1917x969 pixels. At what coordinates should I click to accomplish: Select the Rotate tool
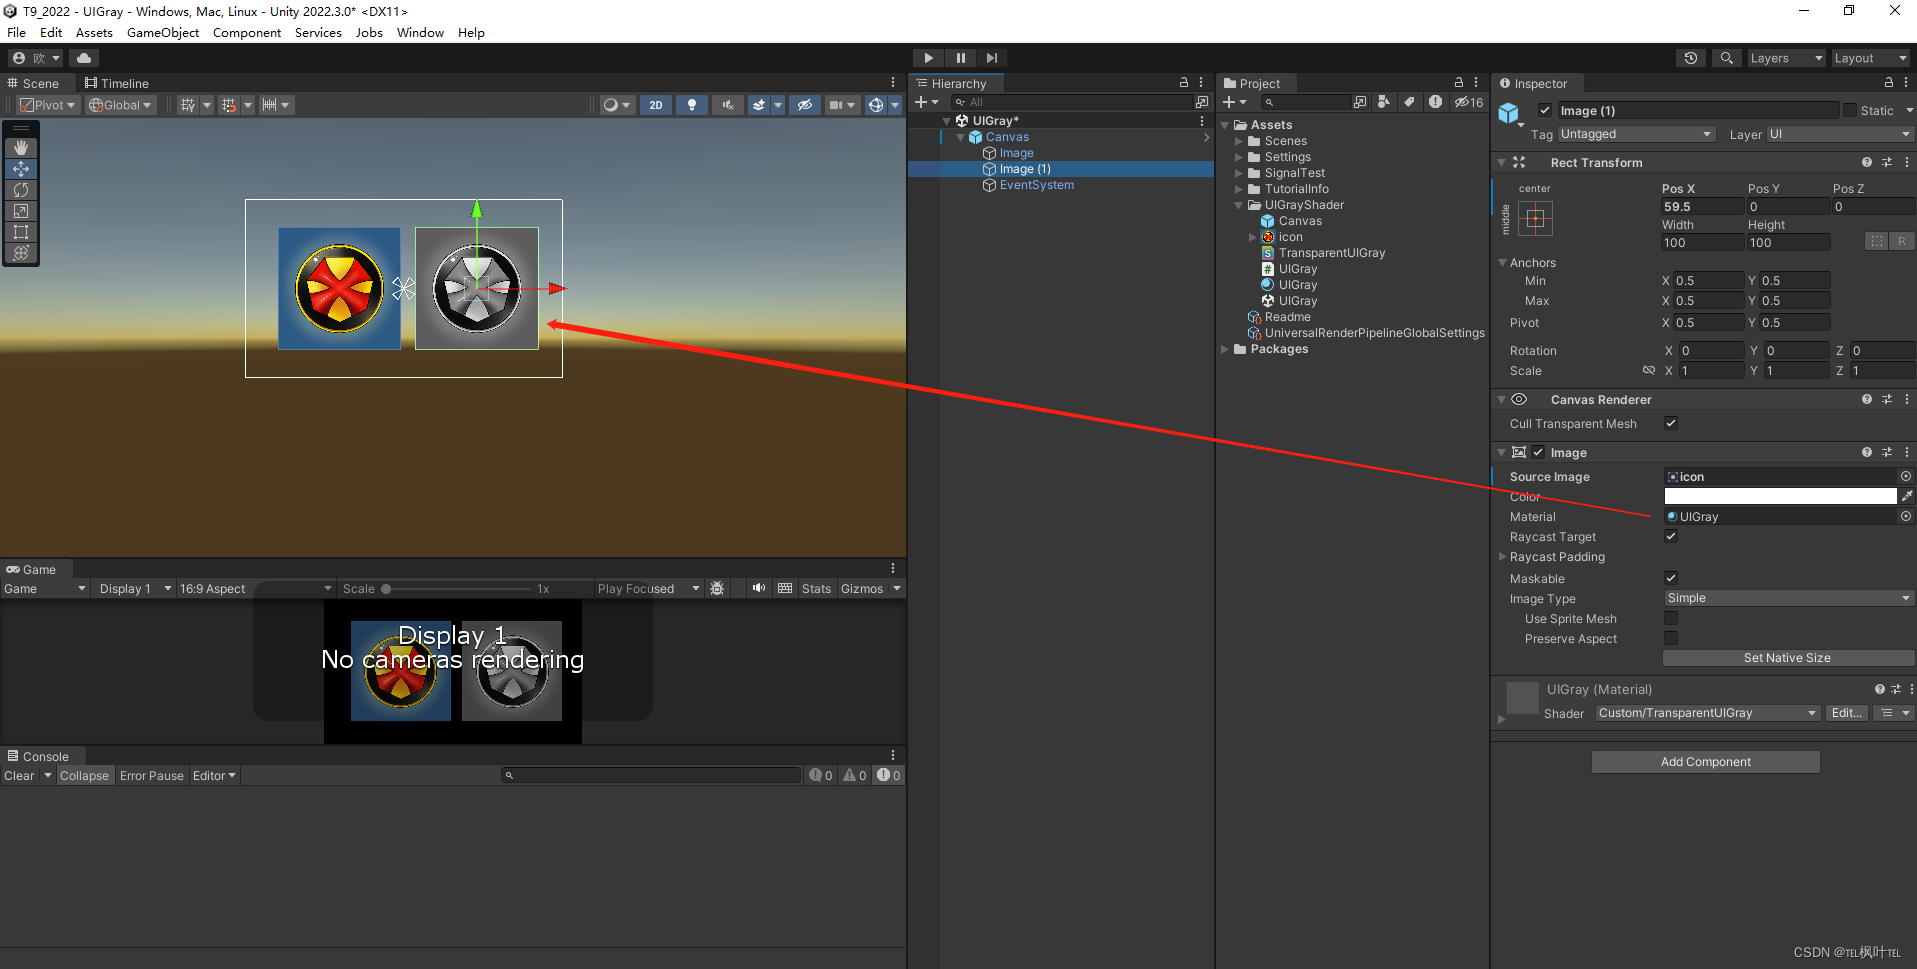click(21, 190)
